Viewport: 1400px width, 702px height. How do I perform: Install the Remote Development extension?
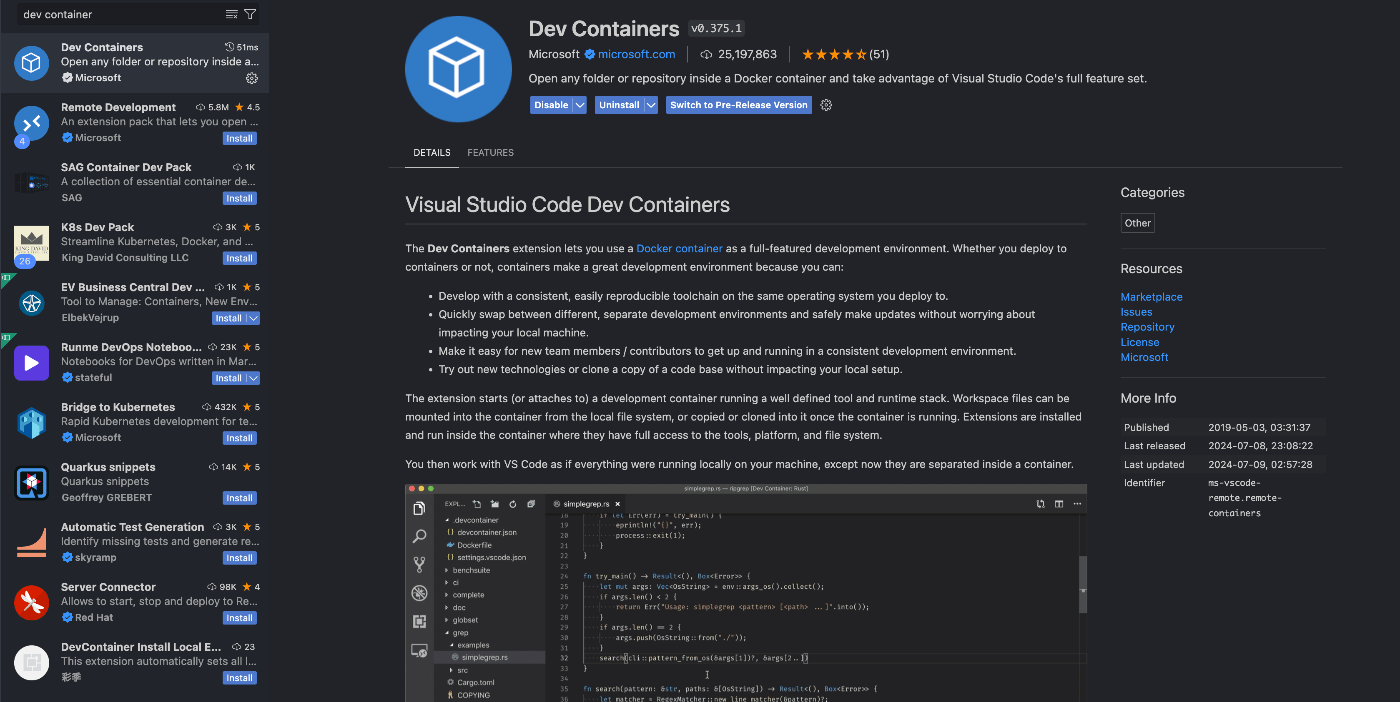click(239, 138)
